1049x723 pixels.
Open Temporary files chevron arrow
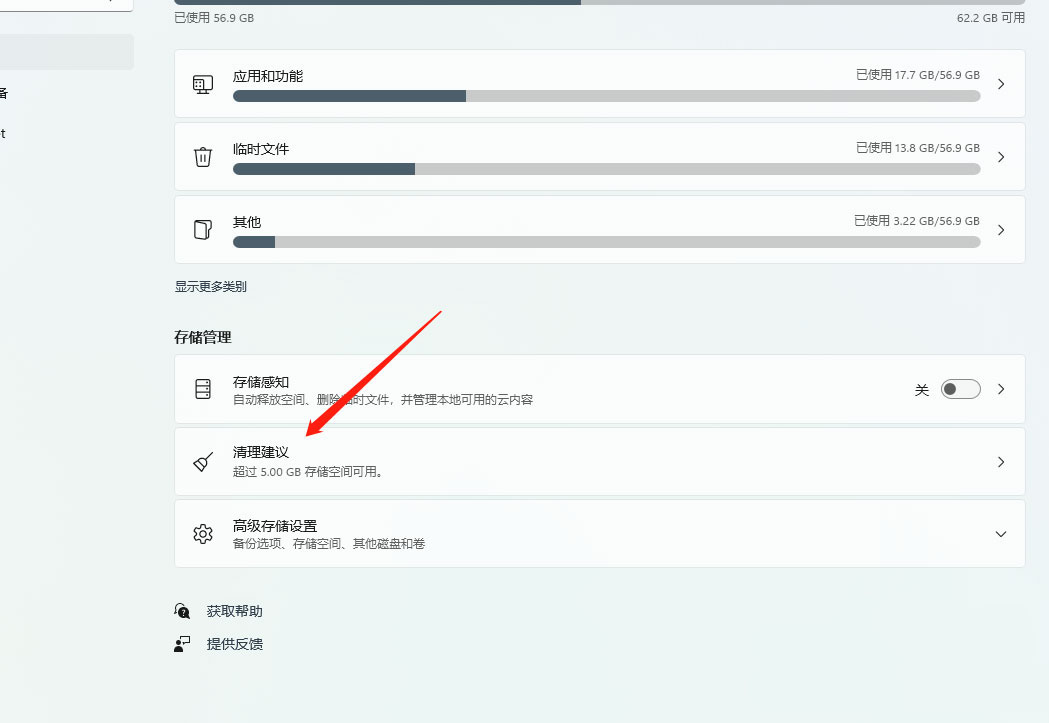click(1001, 157)
